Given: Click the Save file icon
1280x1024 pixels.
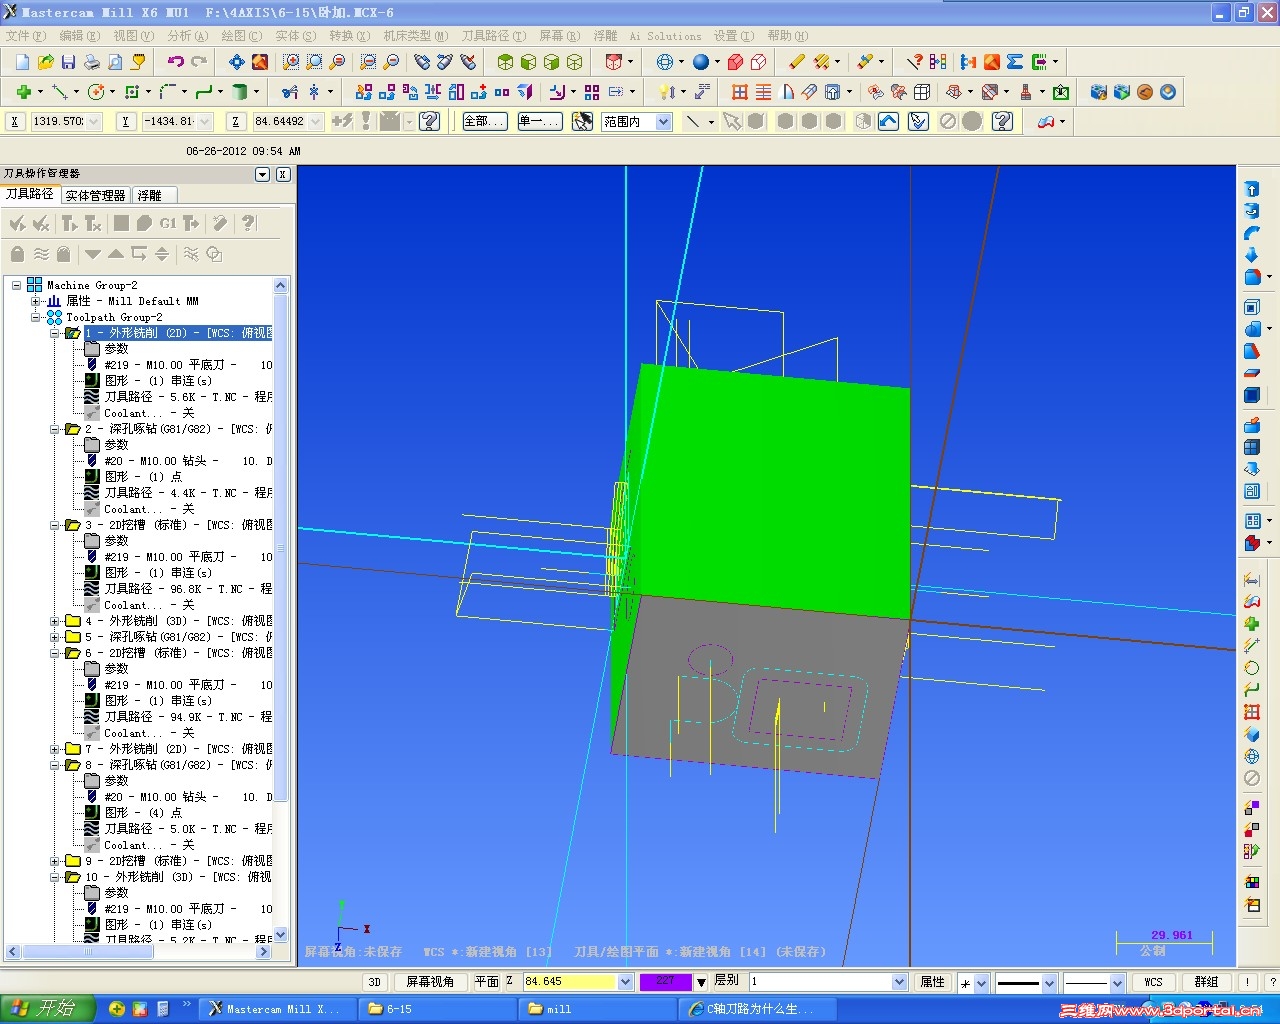Looking at the screenshot, I should pos(68,62).
